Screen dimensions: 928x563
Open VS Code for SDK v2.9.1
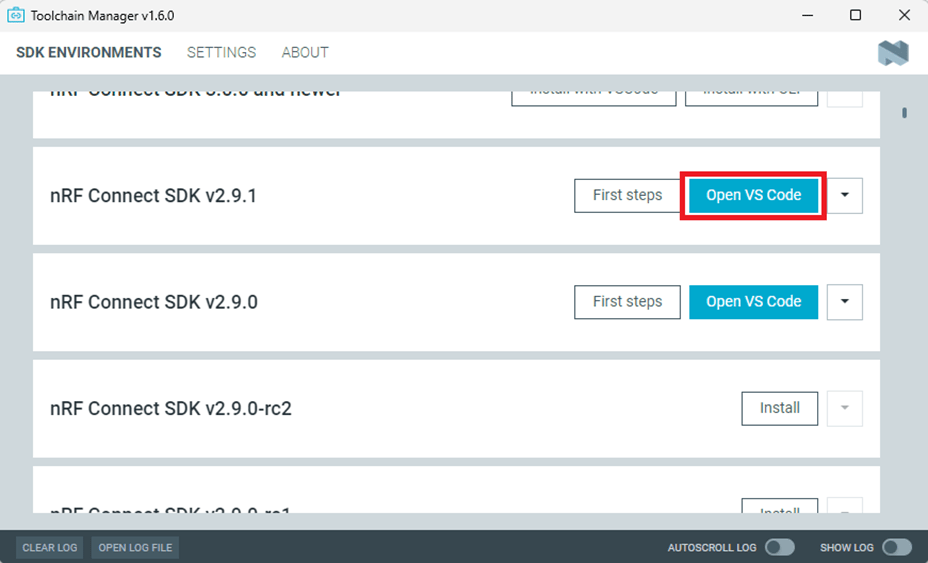753,196
